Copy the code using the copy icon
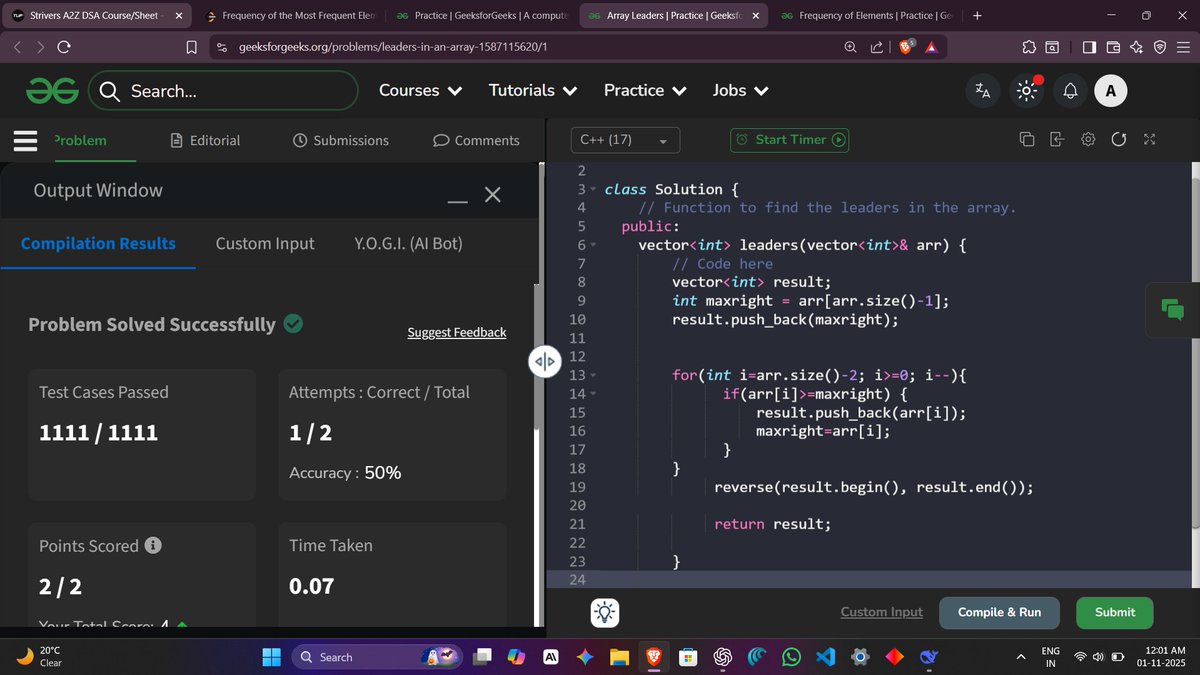This screenshot has height=675, width=1200. tap(1027, 139)
